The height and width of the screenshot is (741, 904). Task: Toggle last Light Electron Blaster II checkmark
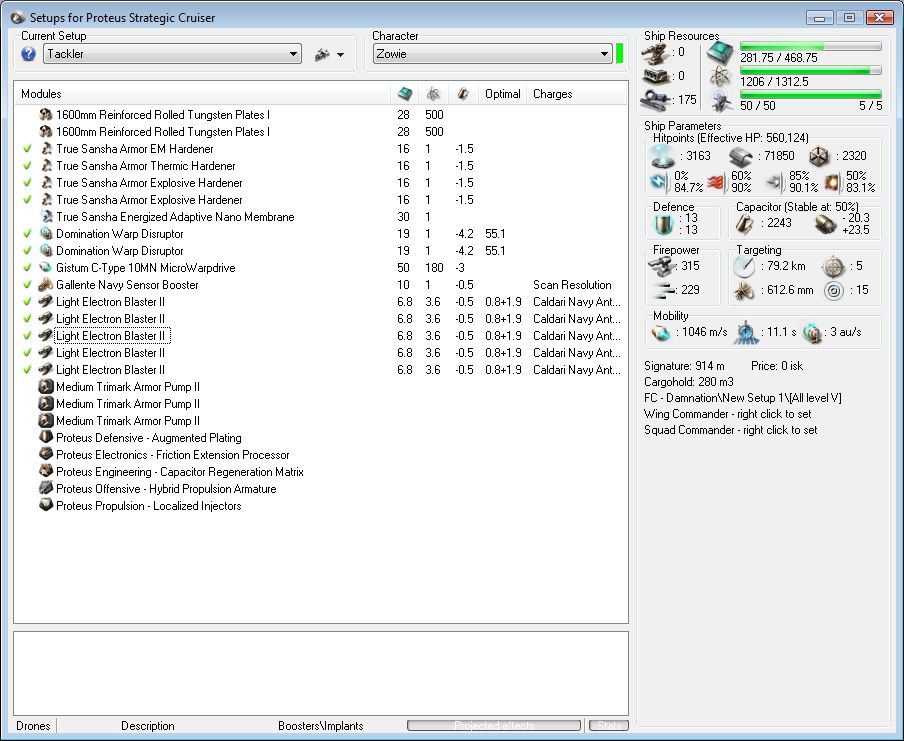pos(27,370)
